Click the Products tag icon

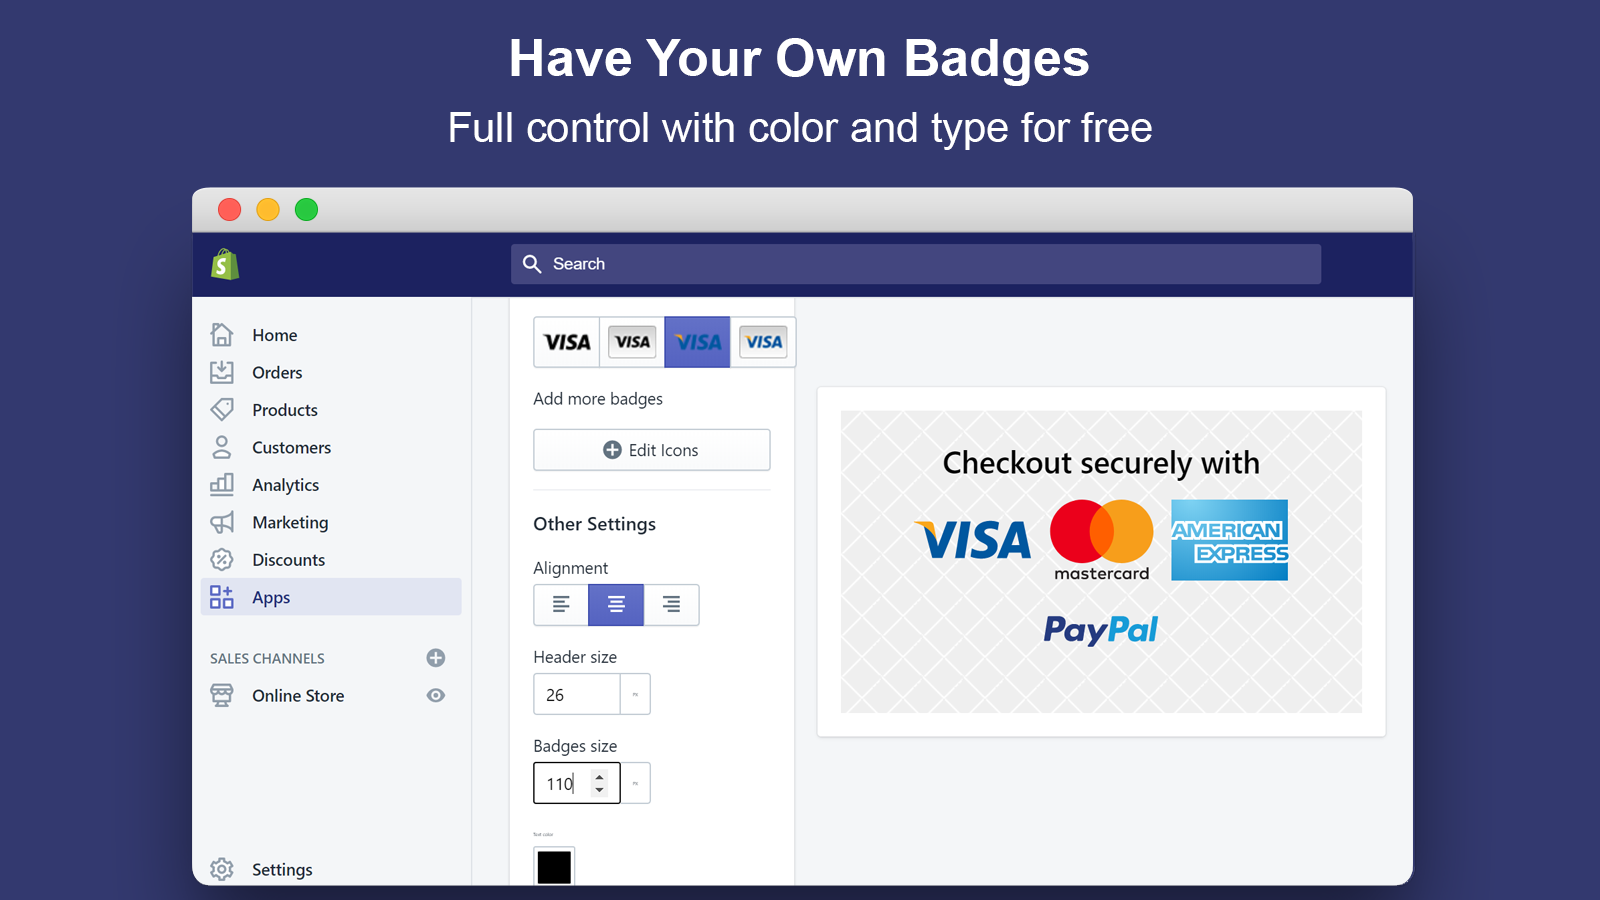[x=222, y=409]
